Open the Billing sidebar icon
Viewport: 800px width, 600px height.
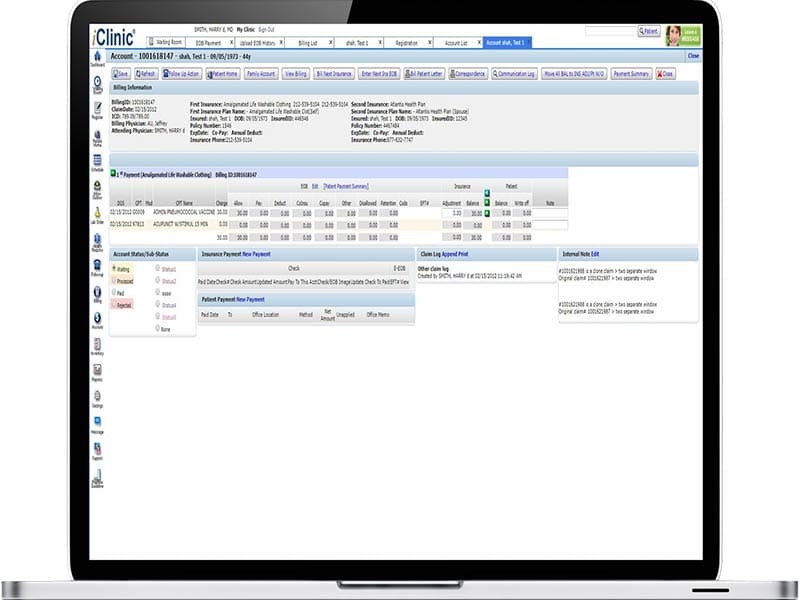[x=97, y=294]
